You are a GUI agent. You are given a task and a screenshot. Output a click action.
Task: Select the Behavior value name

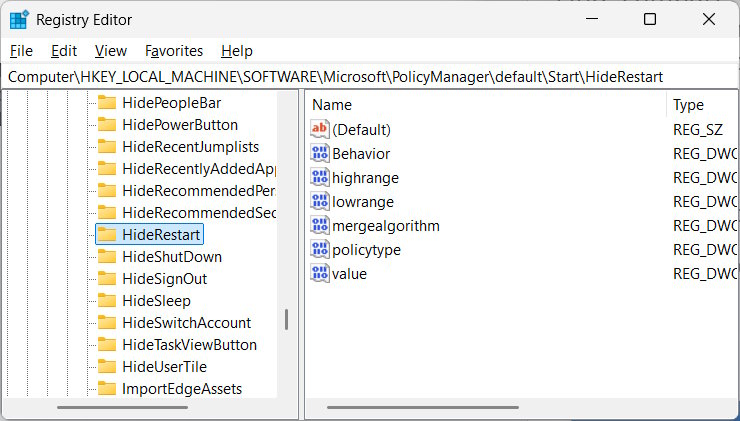tap(361, 154)
